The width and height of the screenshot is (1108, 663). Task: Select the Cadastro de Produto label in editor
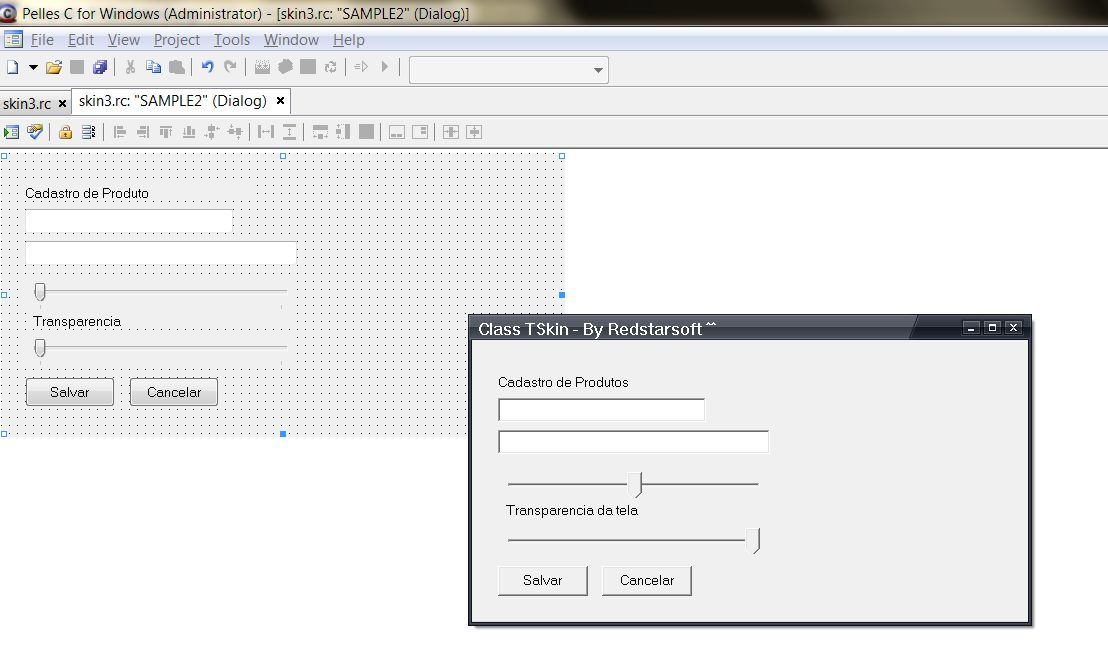coord(87,194)
